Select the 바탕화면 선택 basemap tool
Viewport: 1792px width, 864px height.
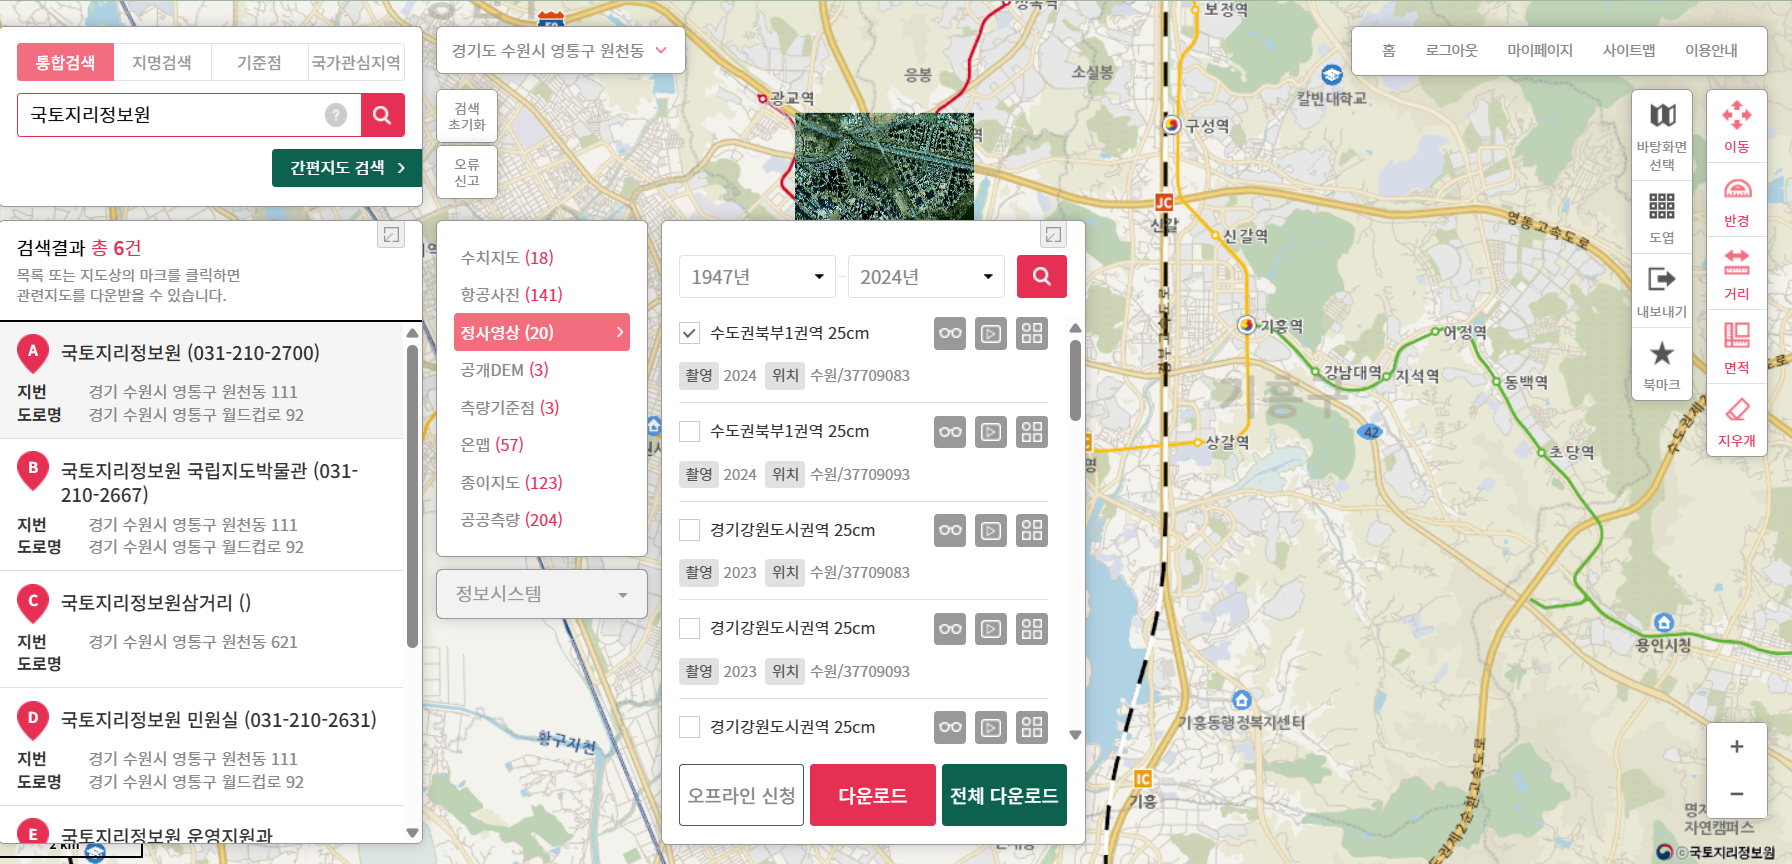[1662, 136]
